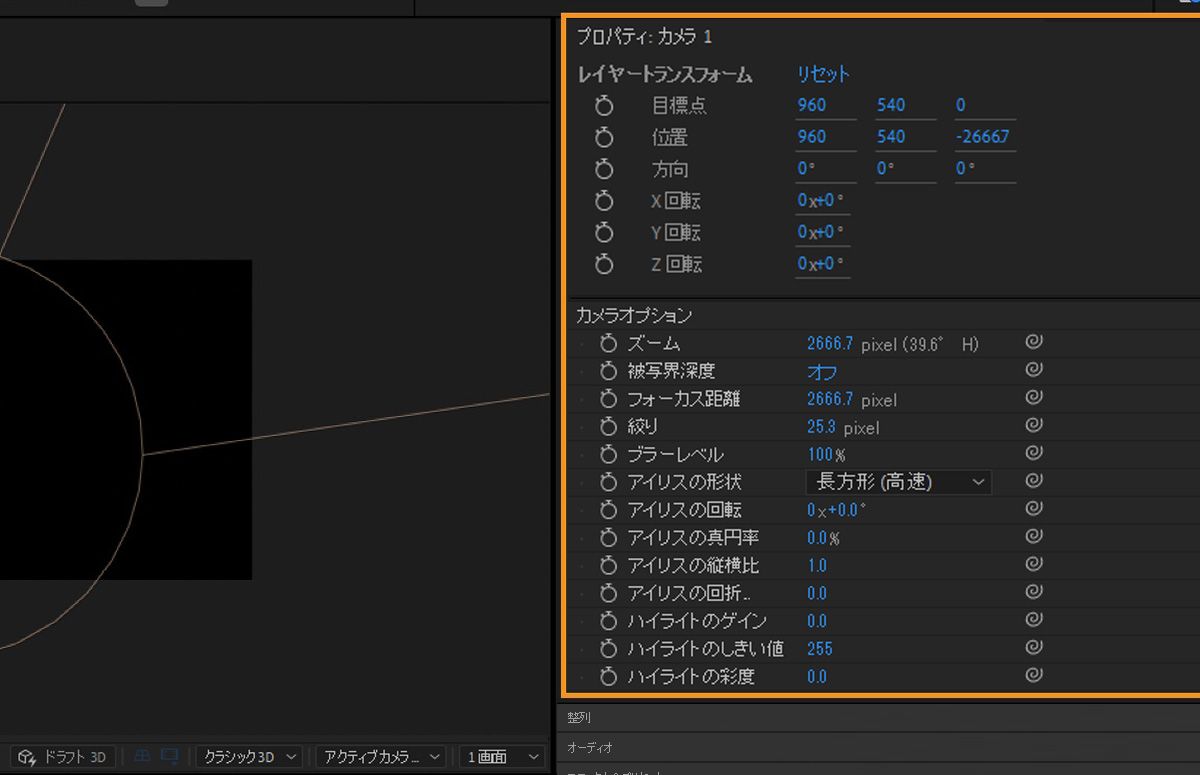Open アイリスの形状 dropdown 長方形 (高速)

tap(899, 482)
